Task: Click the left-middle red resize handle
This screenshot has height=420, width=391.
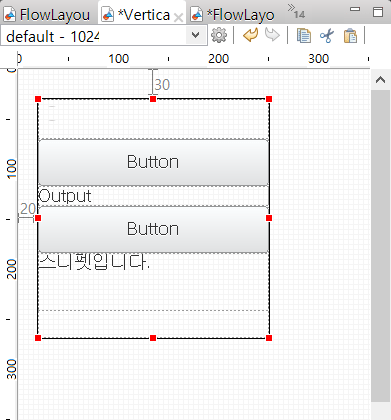Action: 38,218
